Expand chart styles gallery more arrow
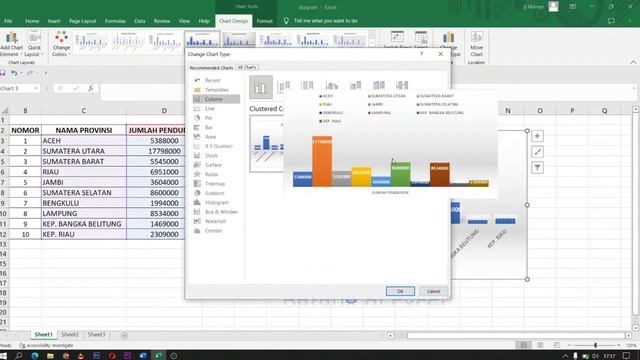Image resolution: width=640 pixels, height=360 pixels. click(x=372, y=44)
